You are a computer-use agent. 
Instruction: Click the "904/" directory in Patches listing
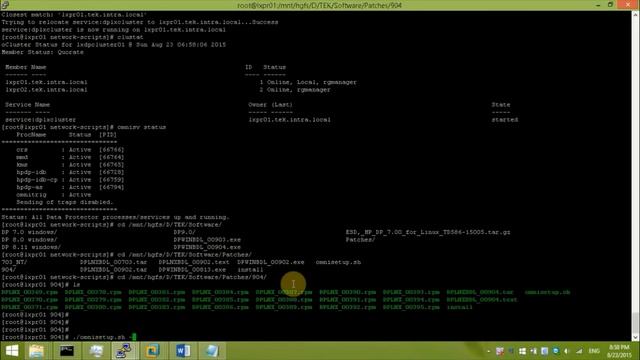(9, 269)
